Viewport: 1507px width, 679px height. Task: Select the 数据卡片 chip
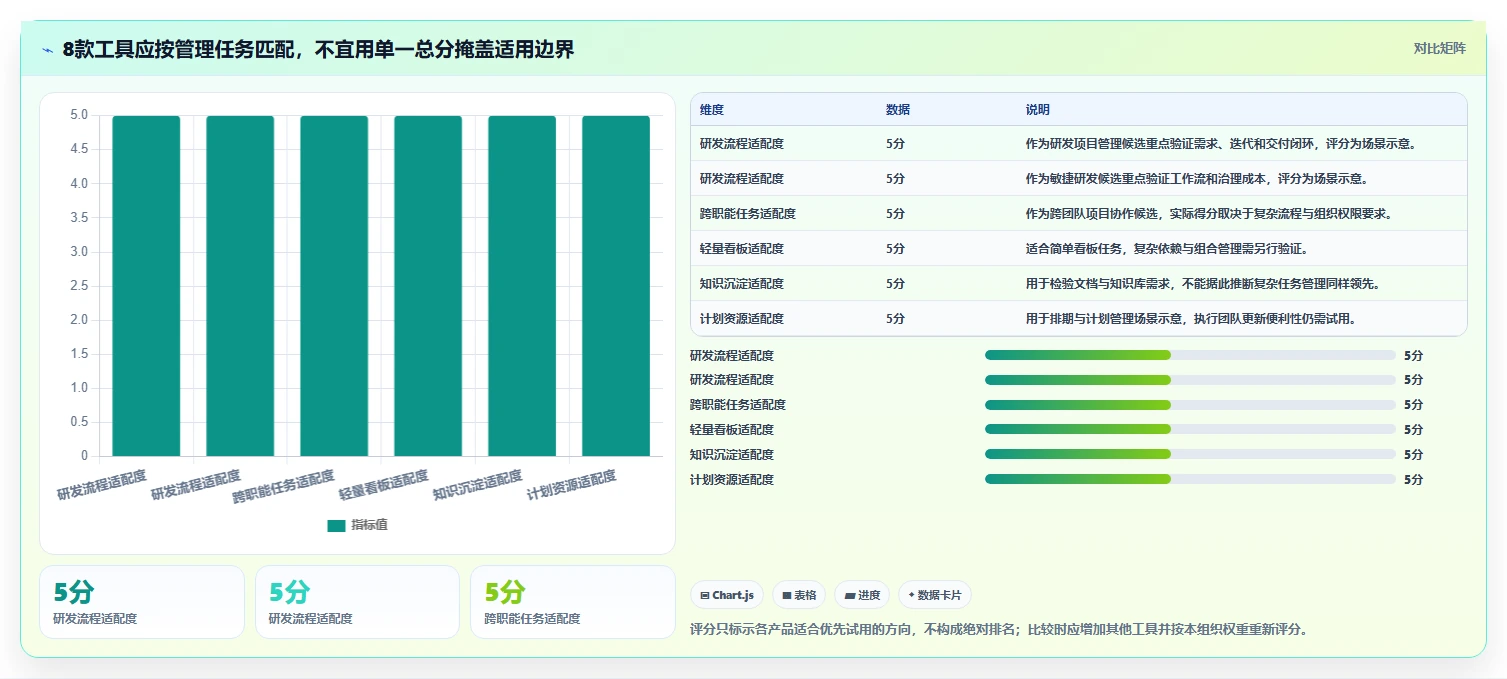pos(935,595)
